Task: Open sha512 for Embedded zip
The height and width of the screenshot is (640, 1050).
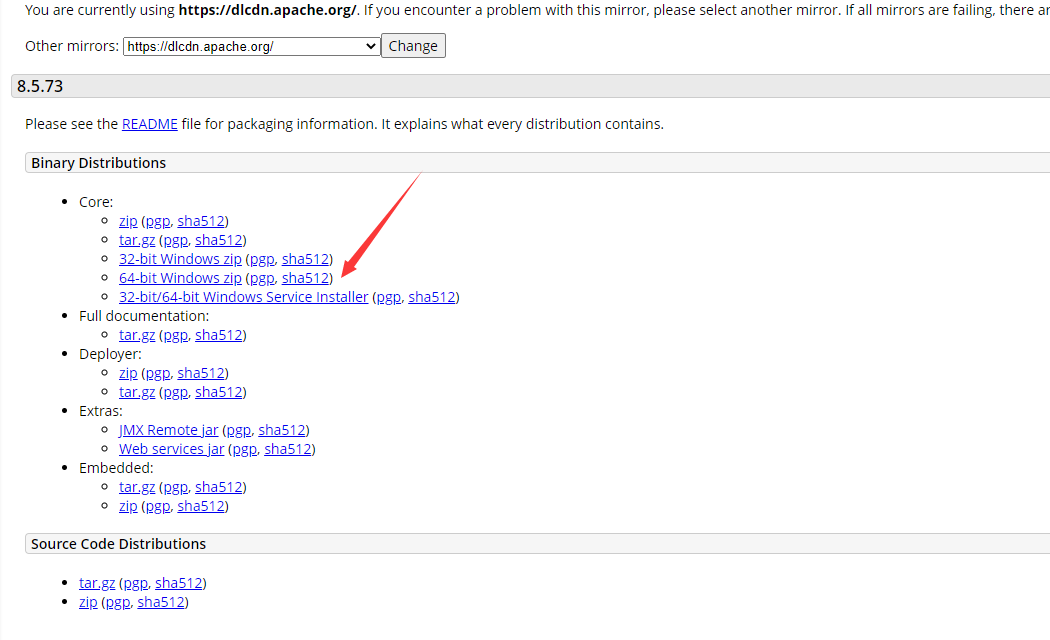Action: [201, 506]
